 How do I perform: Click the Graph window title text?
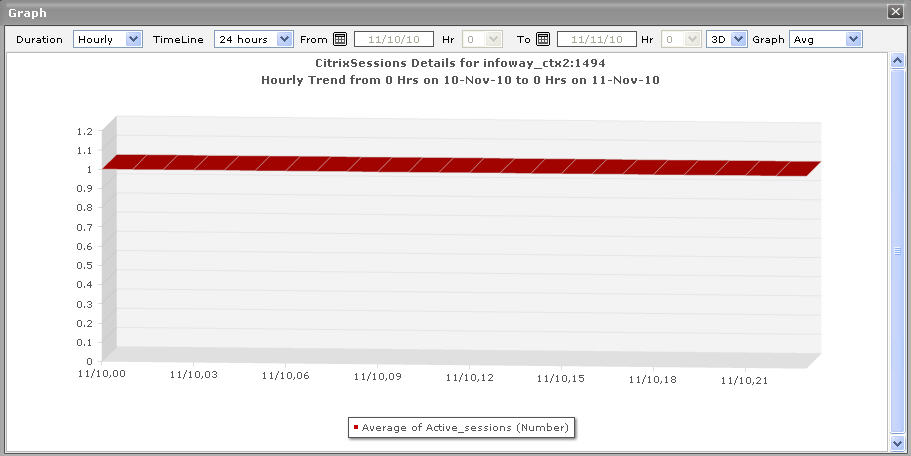click(27, 12)
